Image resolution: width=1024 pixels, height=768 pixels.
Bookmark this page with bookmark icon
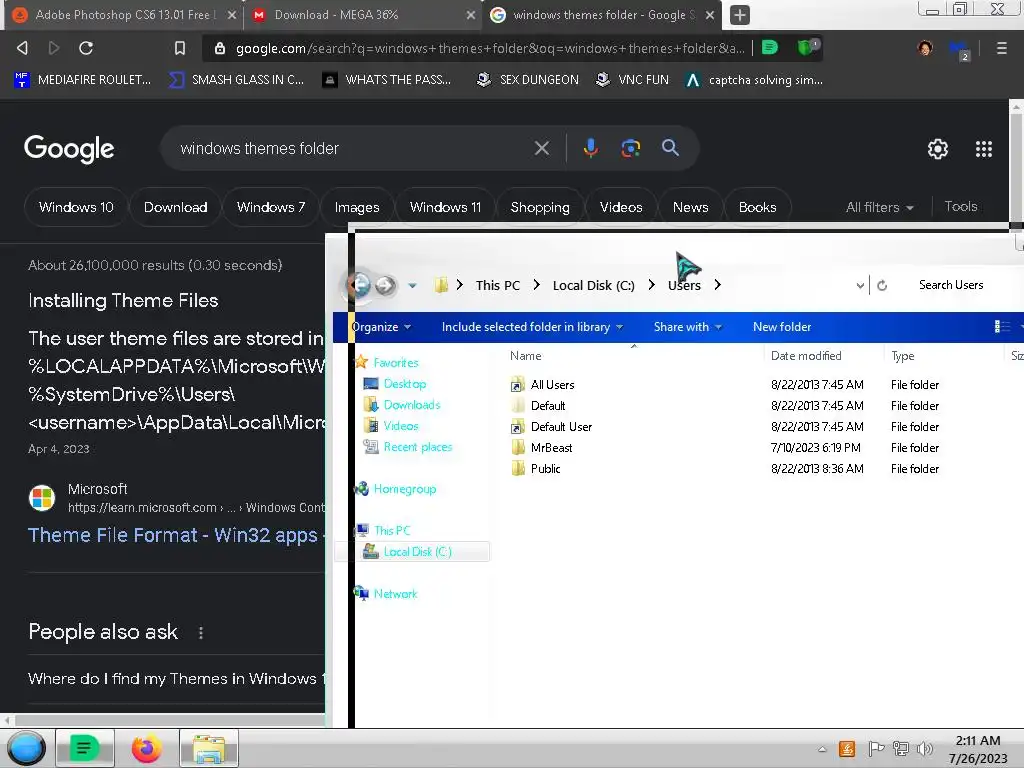tap(180, 48)
